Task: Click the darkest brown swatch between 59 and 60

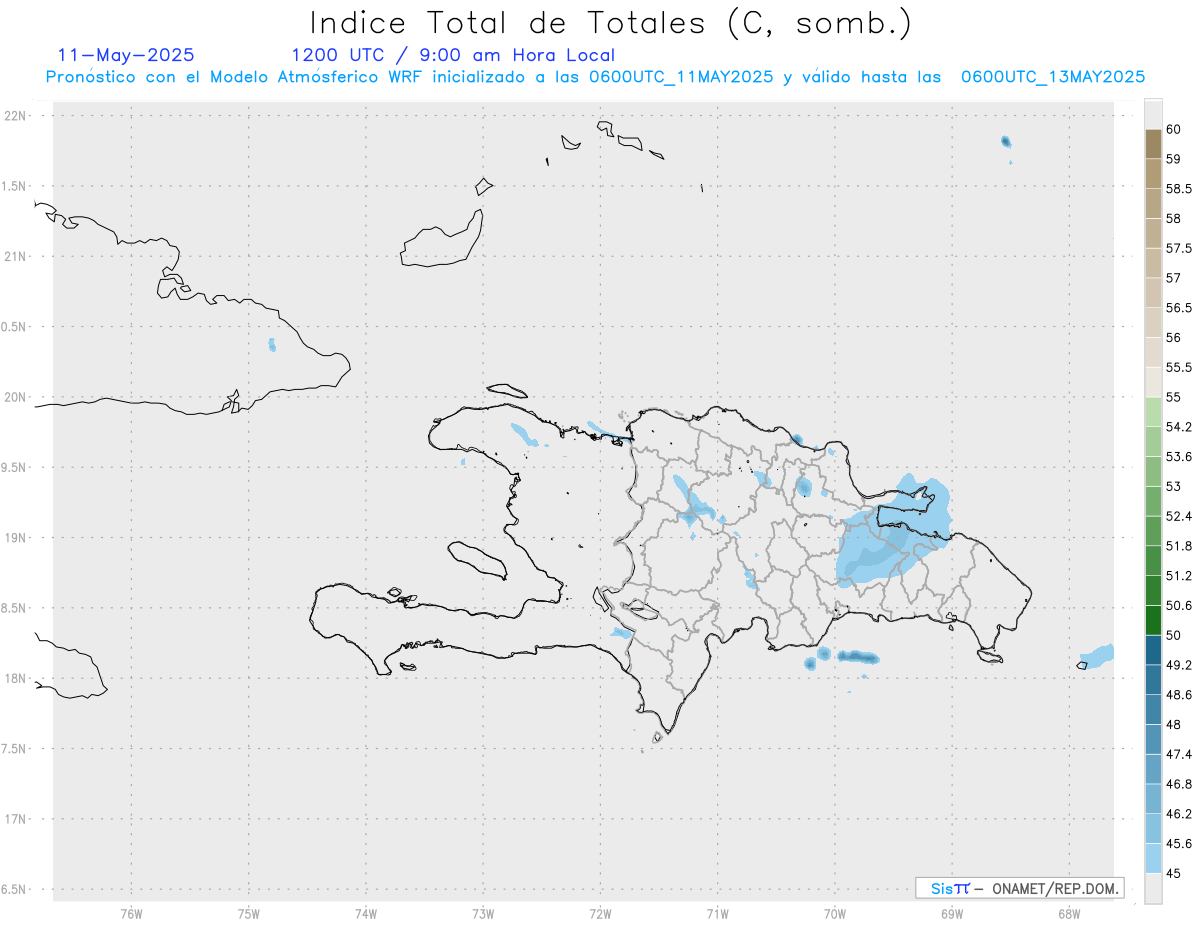Action: click(x=1153, y=144)
